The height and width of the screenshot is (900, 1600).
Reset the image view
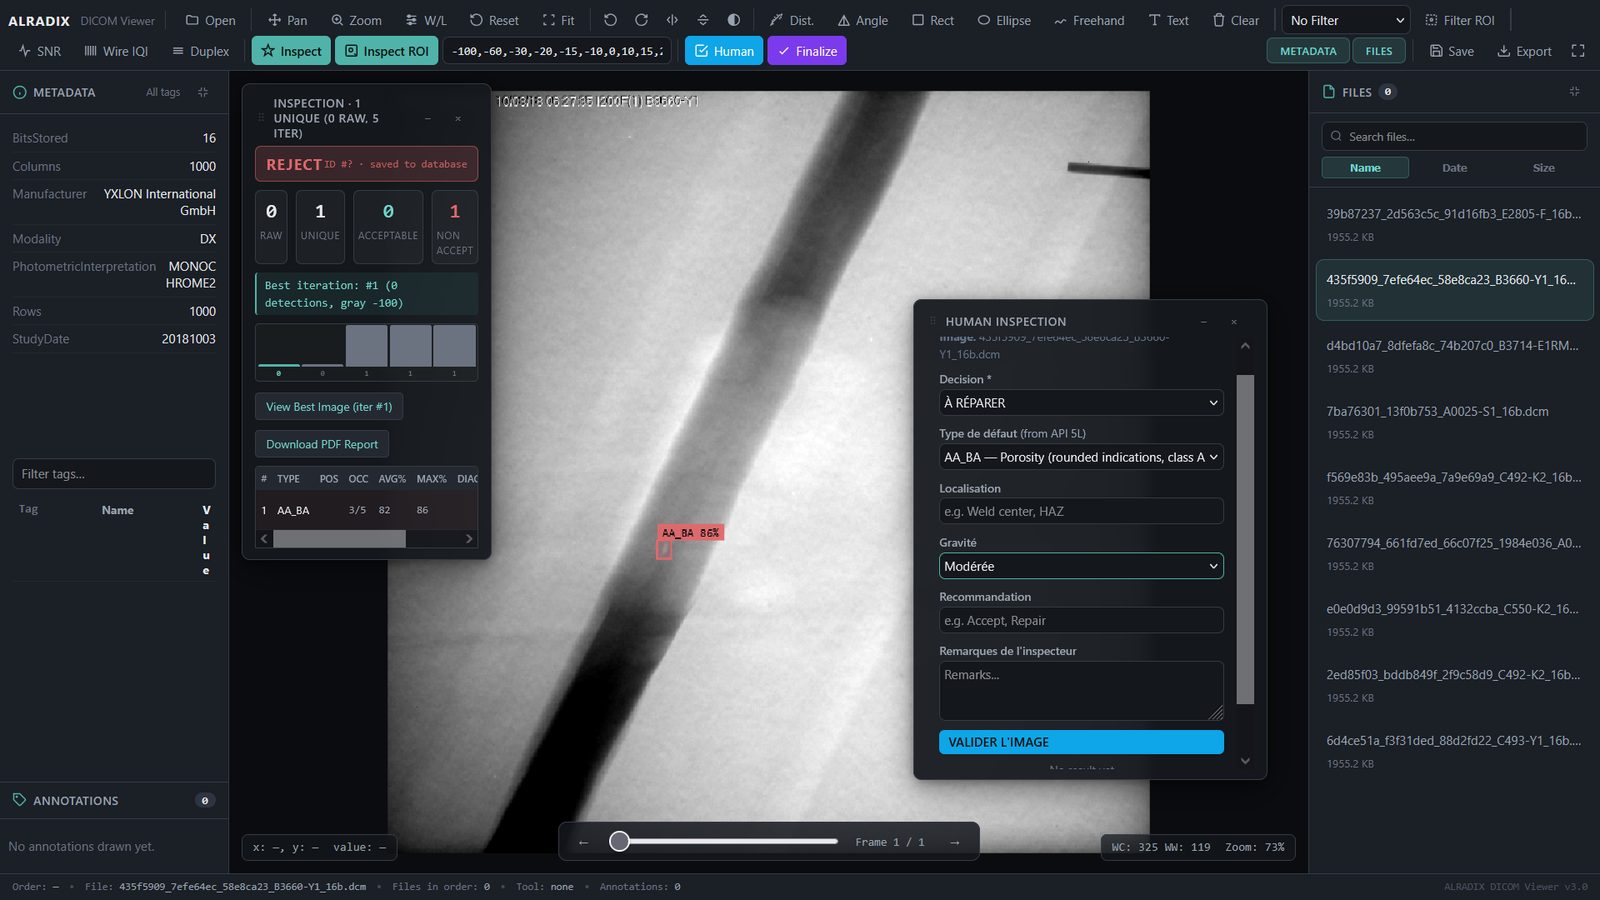click(494, 20)
